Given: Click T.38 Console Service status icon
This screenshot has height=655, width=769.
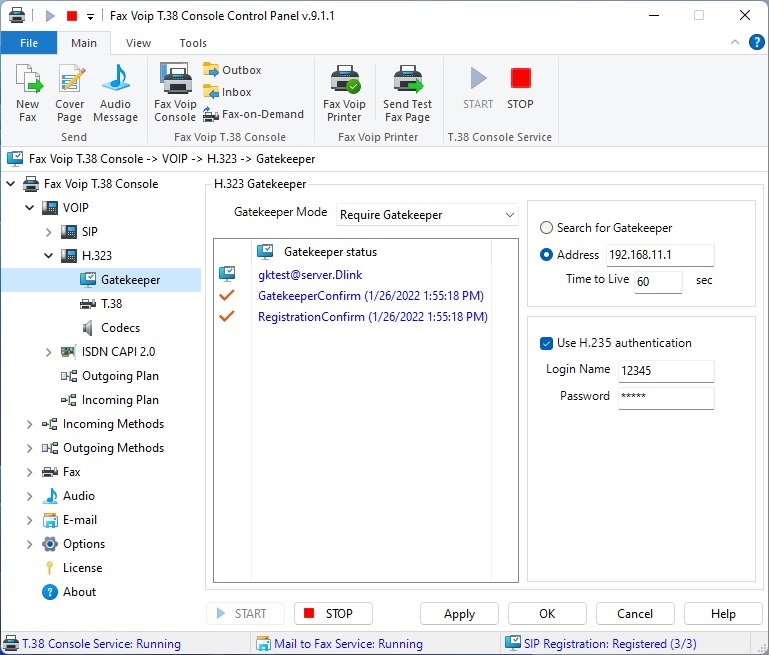Looking at the screenshot, I should point(11,643).
